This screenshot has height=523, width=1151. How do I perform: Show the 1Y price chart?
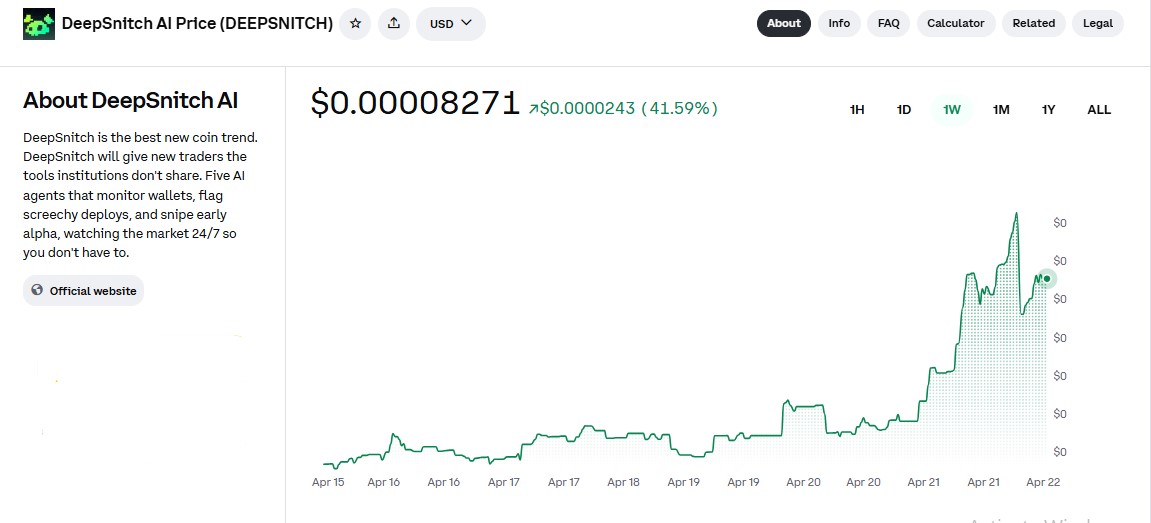pyautogui.click(x=1048, y=110)
